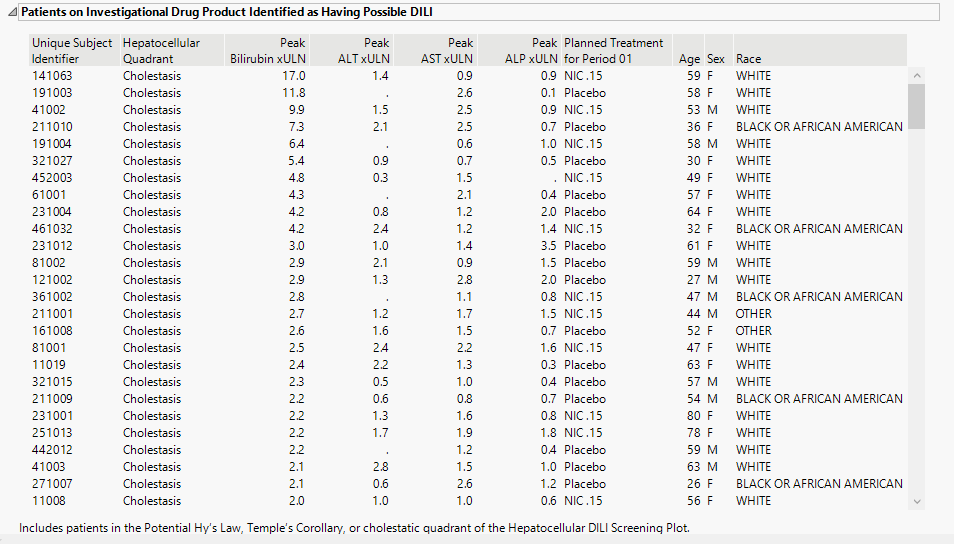Click the Age column header
The image size is (954, 544).
click(x=688, y=59)
